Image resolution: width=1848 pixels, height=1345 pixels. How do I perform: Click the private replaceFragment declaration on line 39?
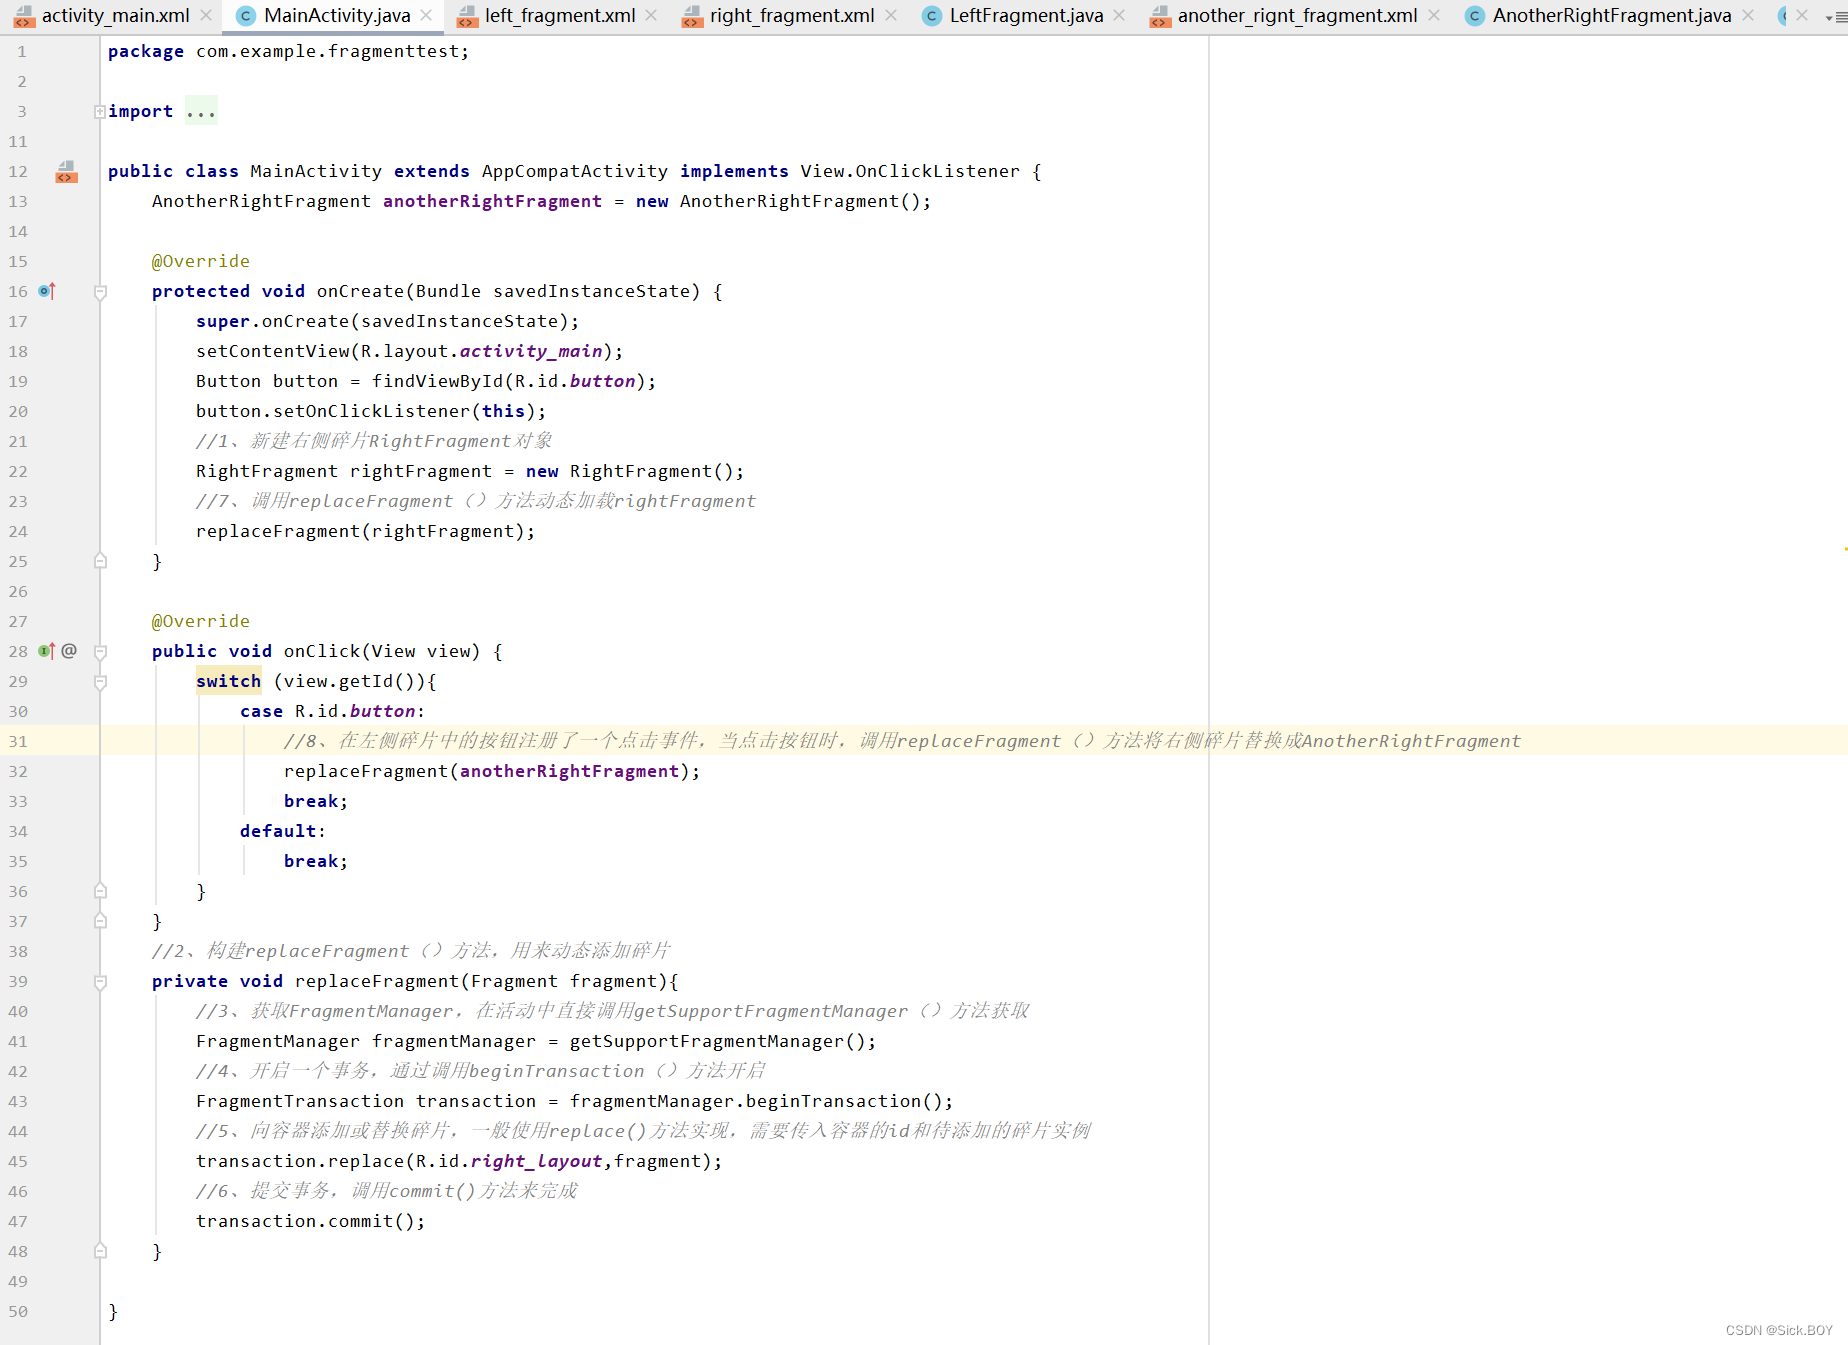pyautogui.click(x=415, y=981)
